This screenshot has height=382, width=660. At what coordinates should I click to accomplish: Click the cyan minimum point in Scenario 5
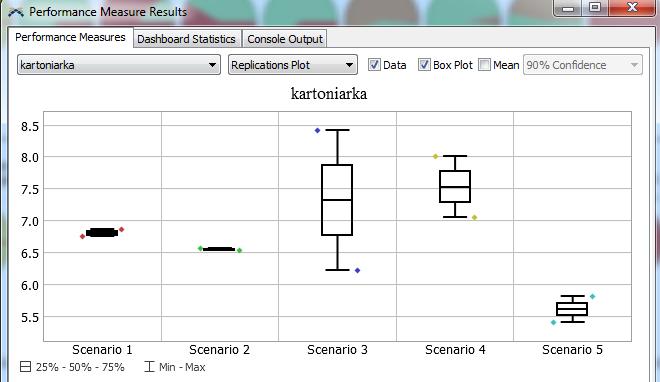[x=554, y=322]
